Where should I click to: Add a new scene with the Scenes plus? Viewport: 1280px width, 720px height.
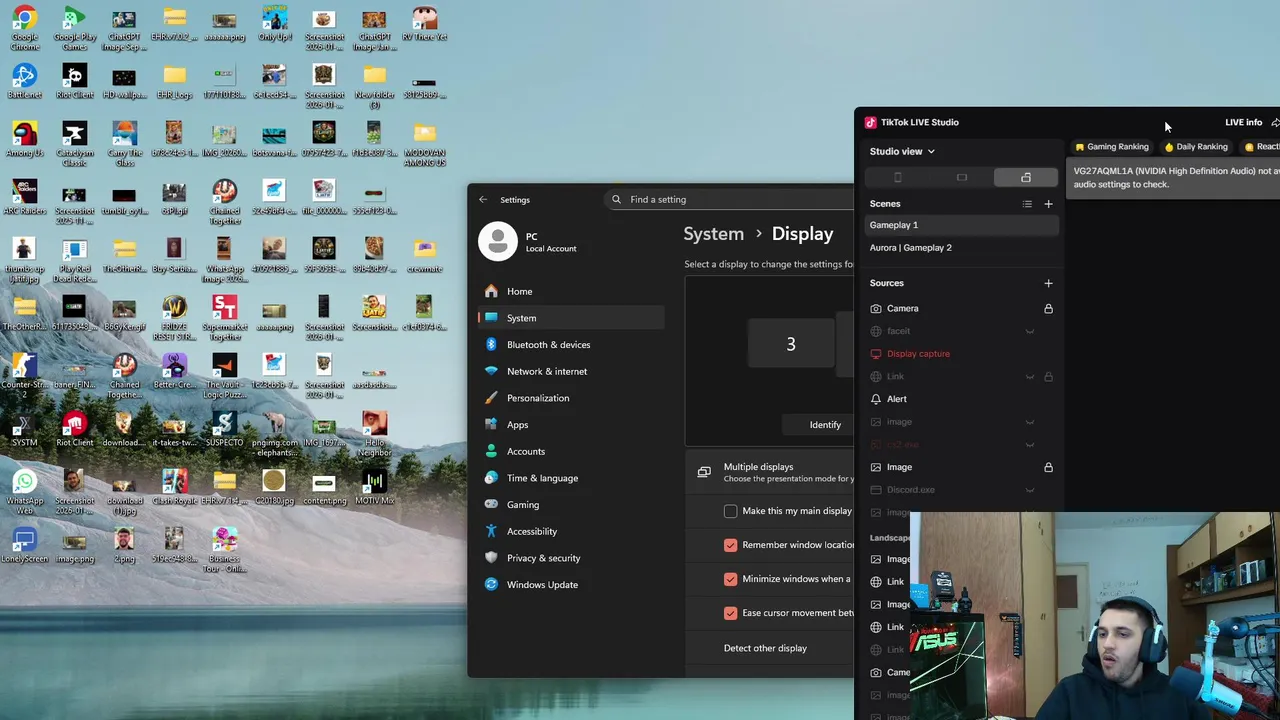tap(1048, 204)
